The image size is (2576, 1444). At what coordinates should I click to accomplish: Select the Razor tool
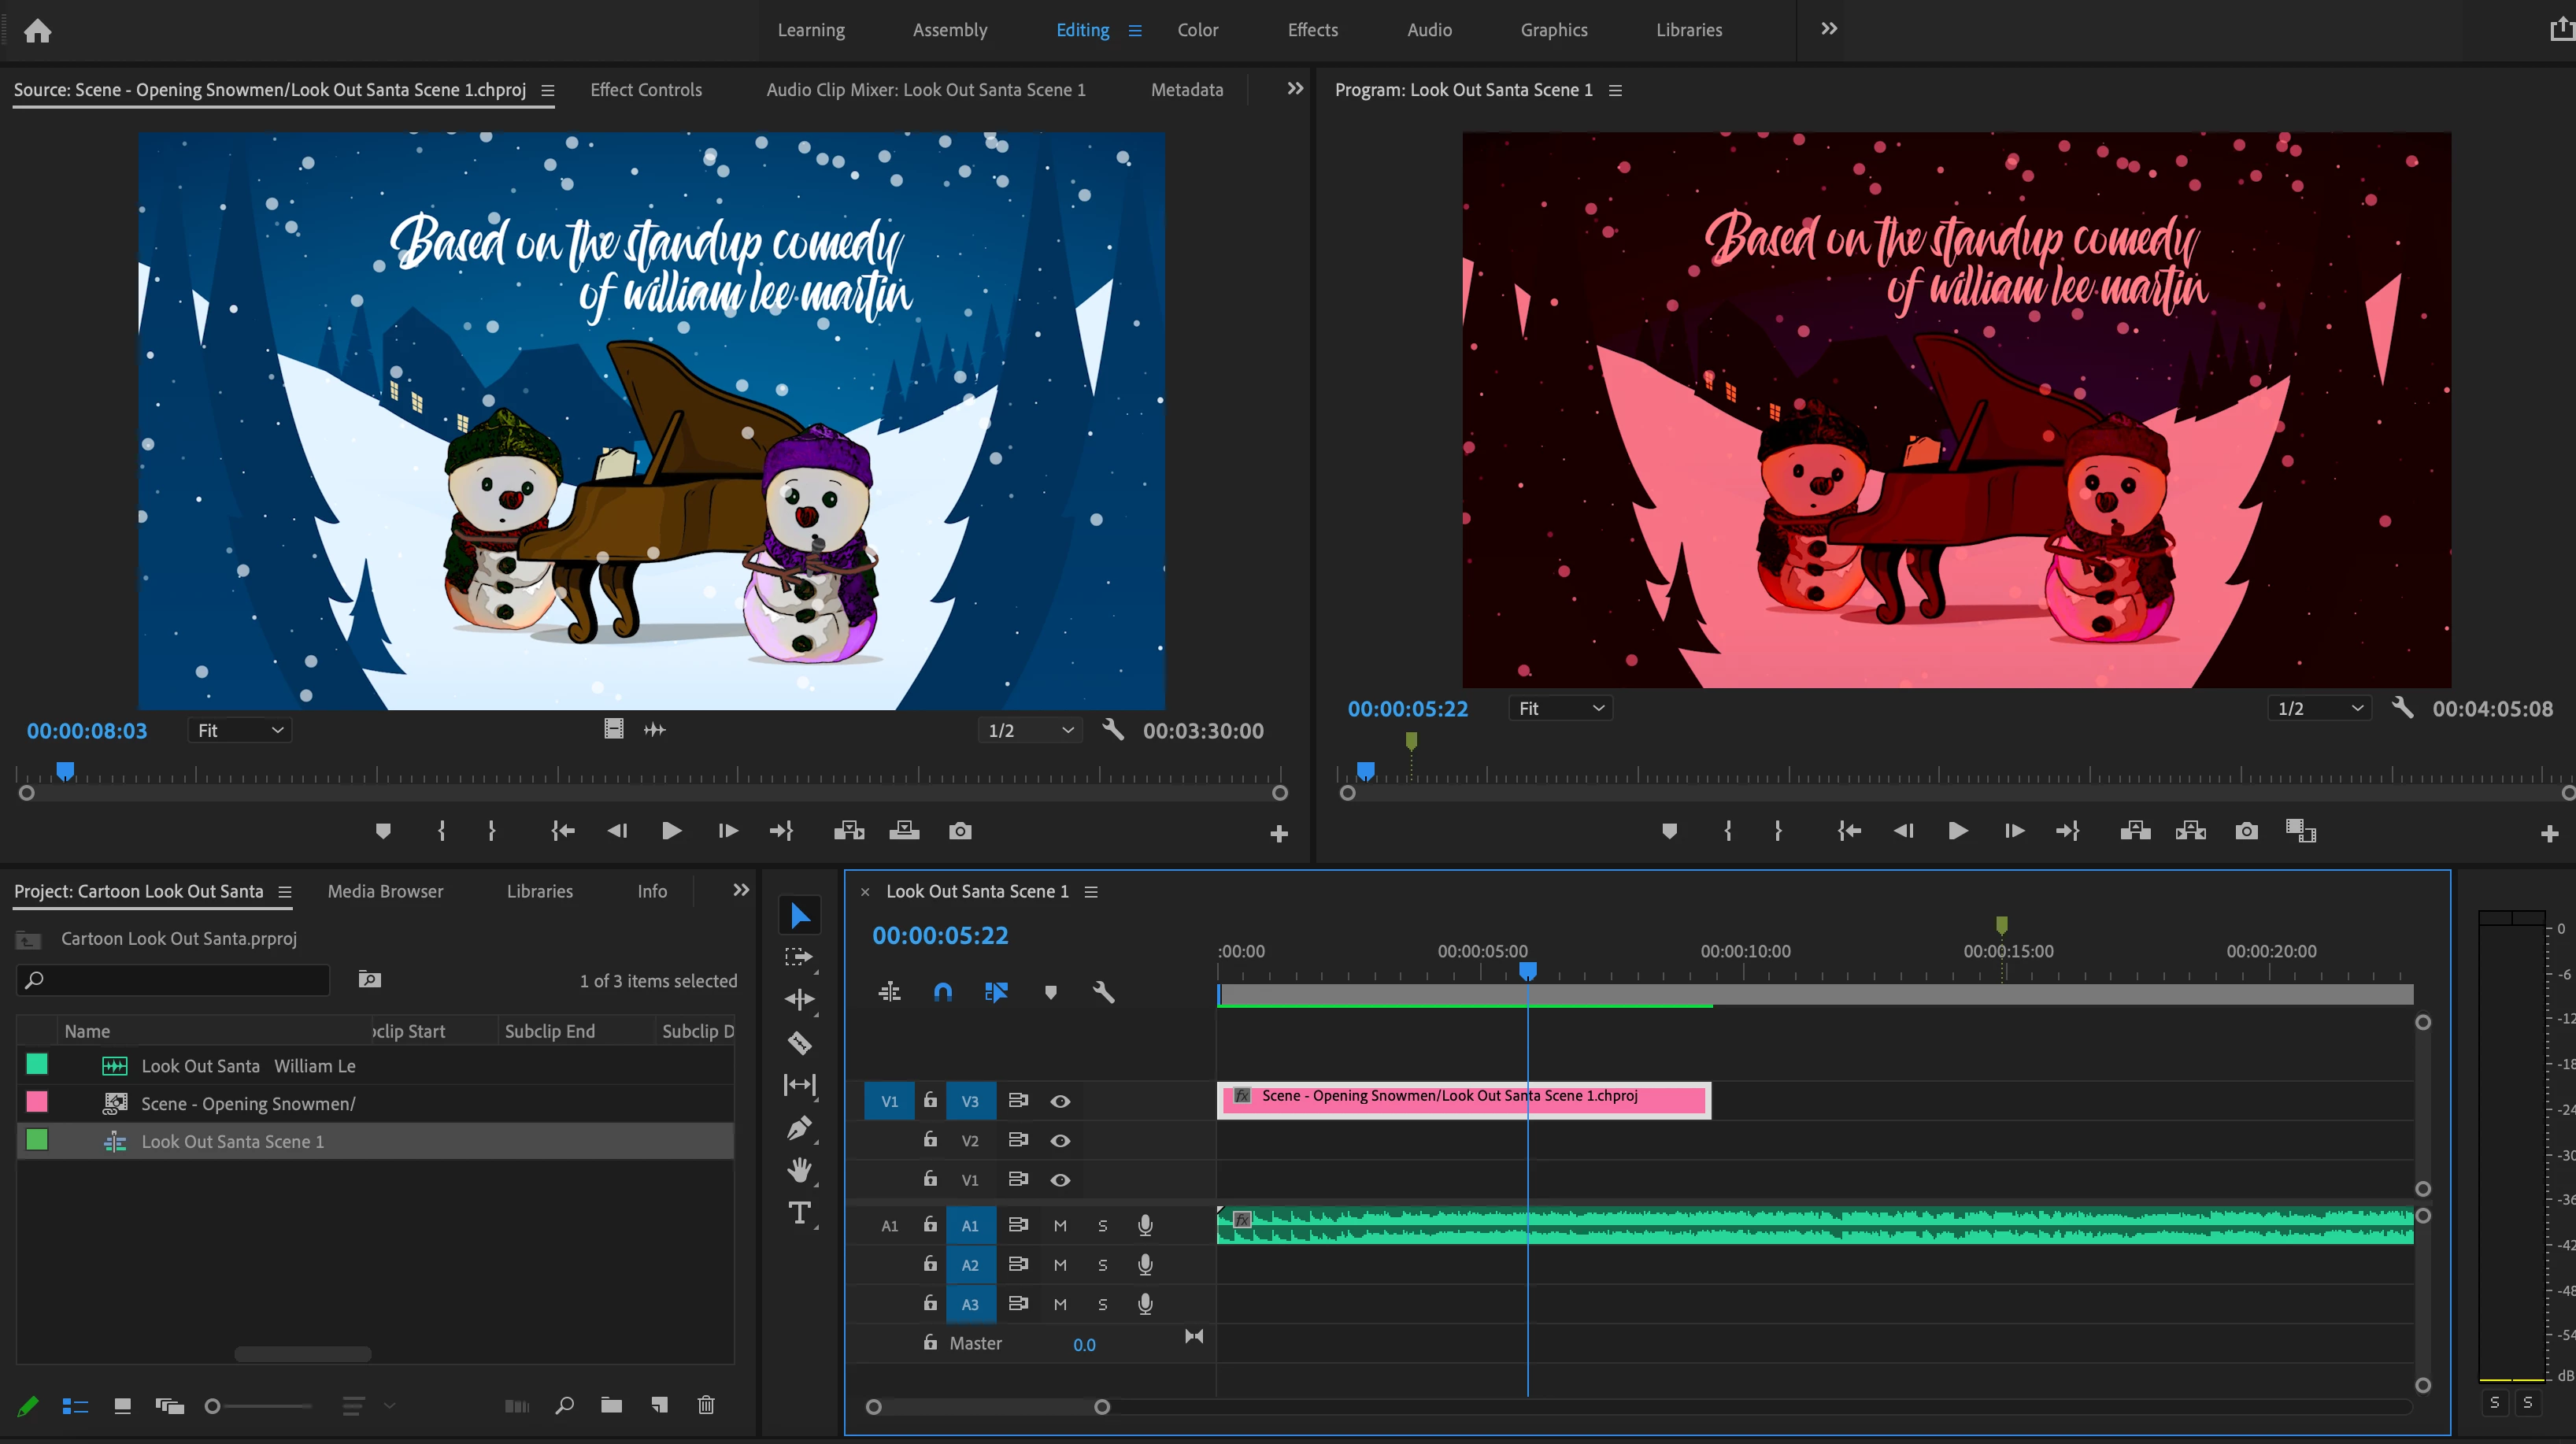tap(799, 1042)
